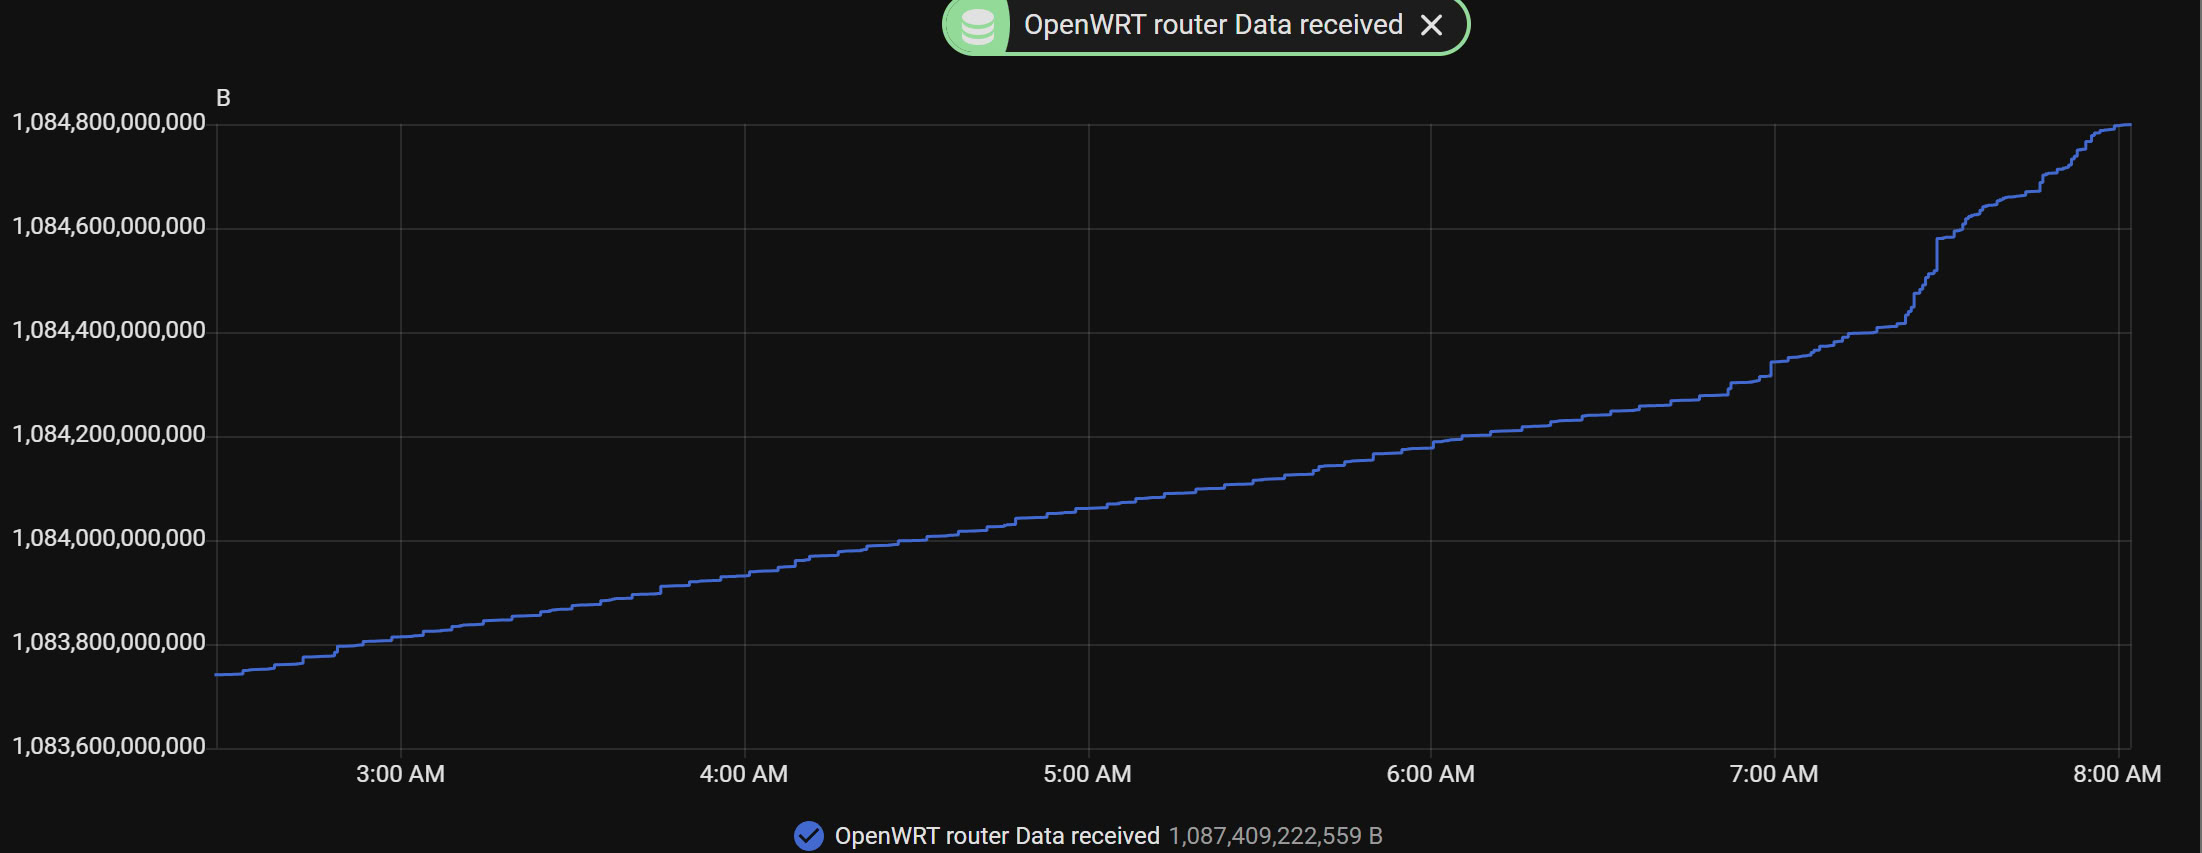Image resolution: width=2202 pixels, height=853 pixels.
Task: Remove the OpenWRT router Data received chip
Action: [1432, 25]
